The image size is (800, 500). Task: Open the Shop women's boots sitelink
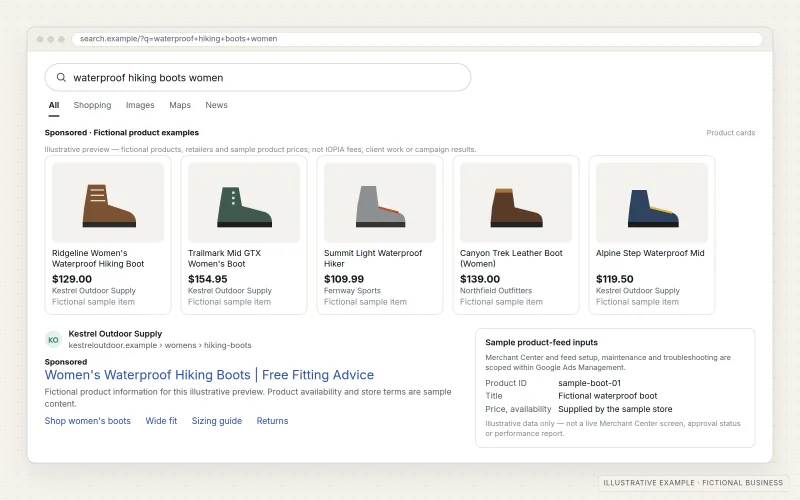[87, 421]
